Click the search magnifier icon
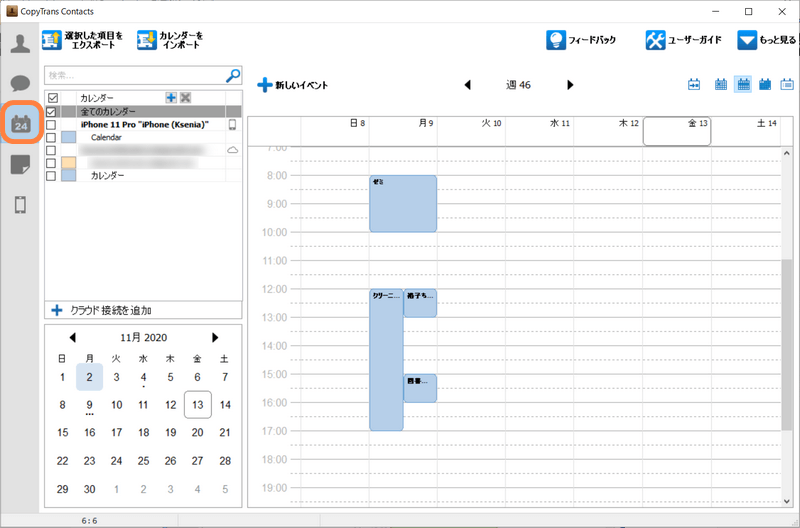The width and height of the screenshot is (800, 528). 233,76
